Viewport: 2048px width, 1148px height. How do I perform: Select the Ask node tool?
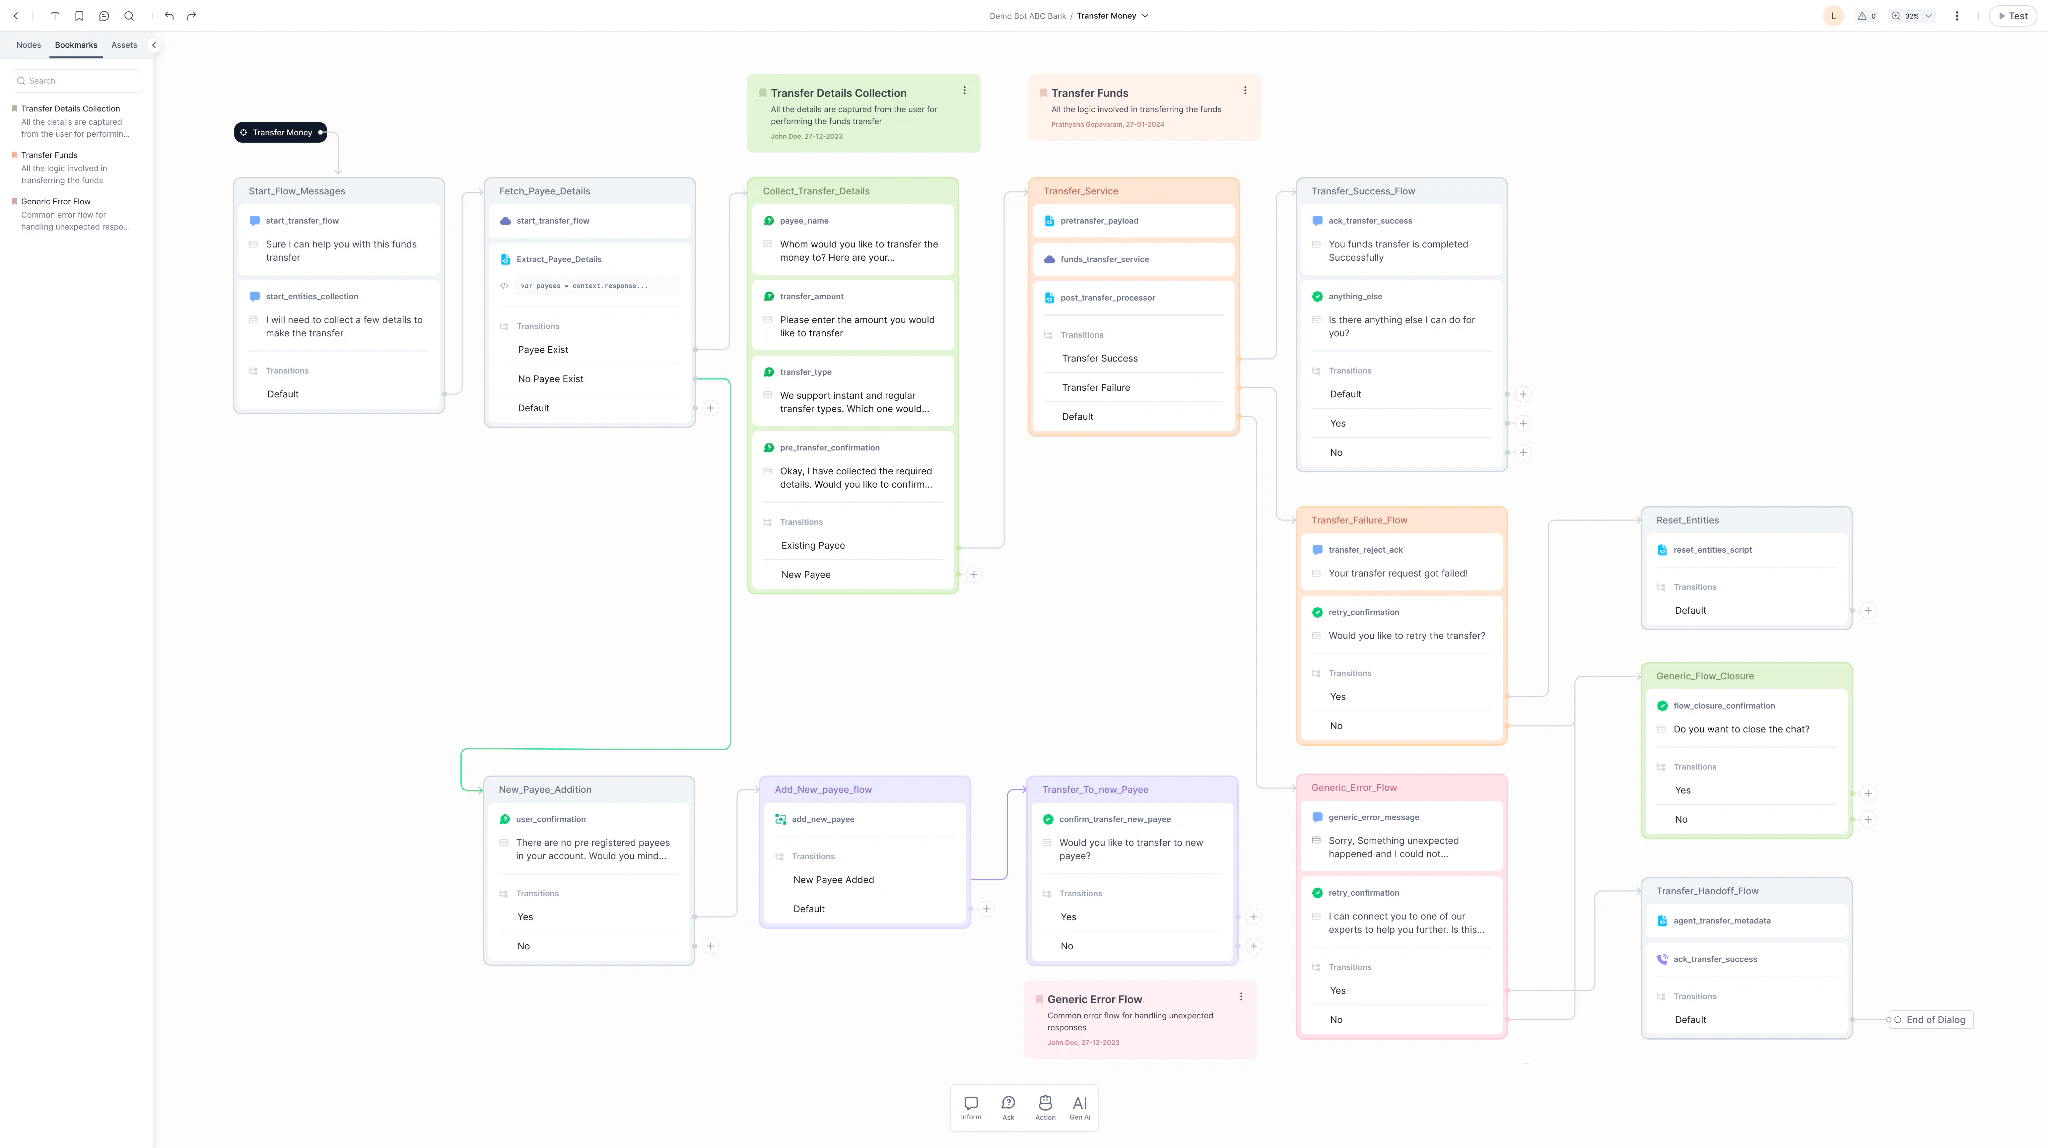1008,1107
